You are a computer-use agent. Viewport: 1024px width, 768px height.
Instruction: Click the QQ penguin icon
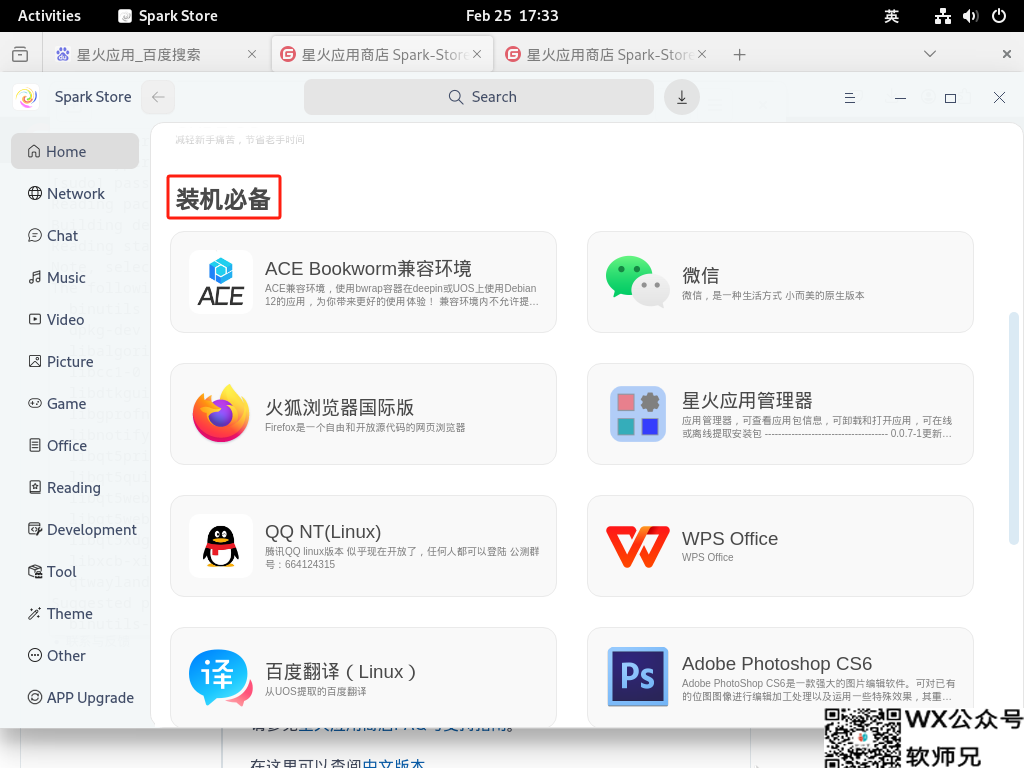click(x=221, y=546)
